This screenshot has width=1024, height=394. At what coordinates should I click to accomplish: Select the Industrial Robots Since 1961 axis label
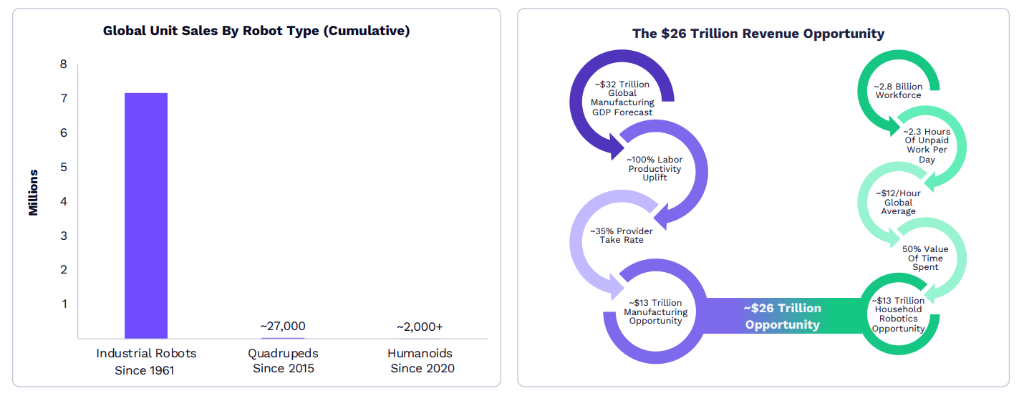[x=146, y=361]
